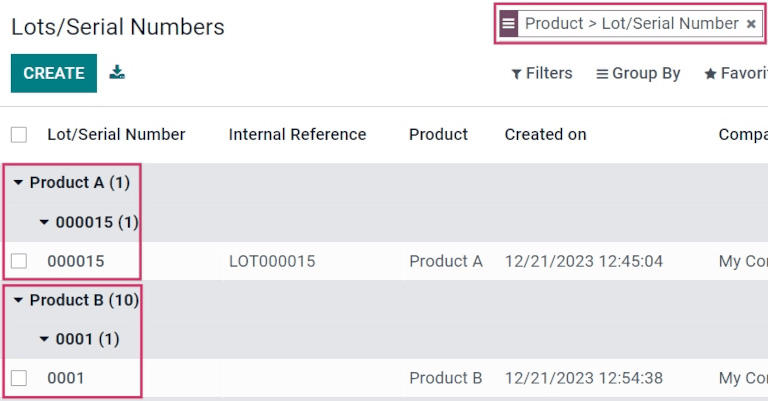Sort by Product column header

[x=438, y=135]
